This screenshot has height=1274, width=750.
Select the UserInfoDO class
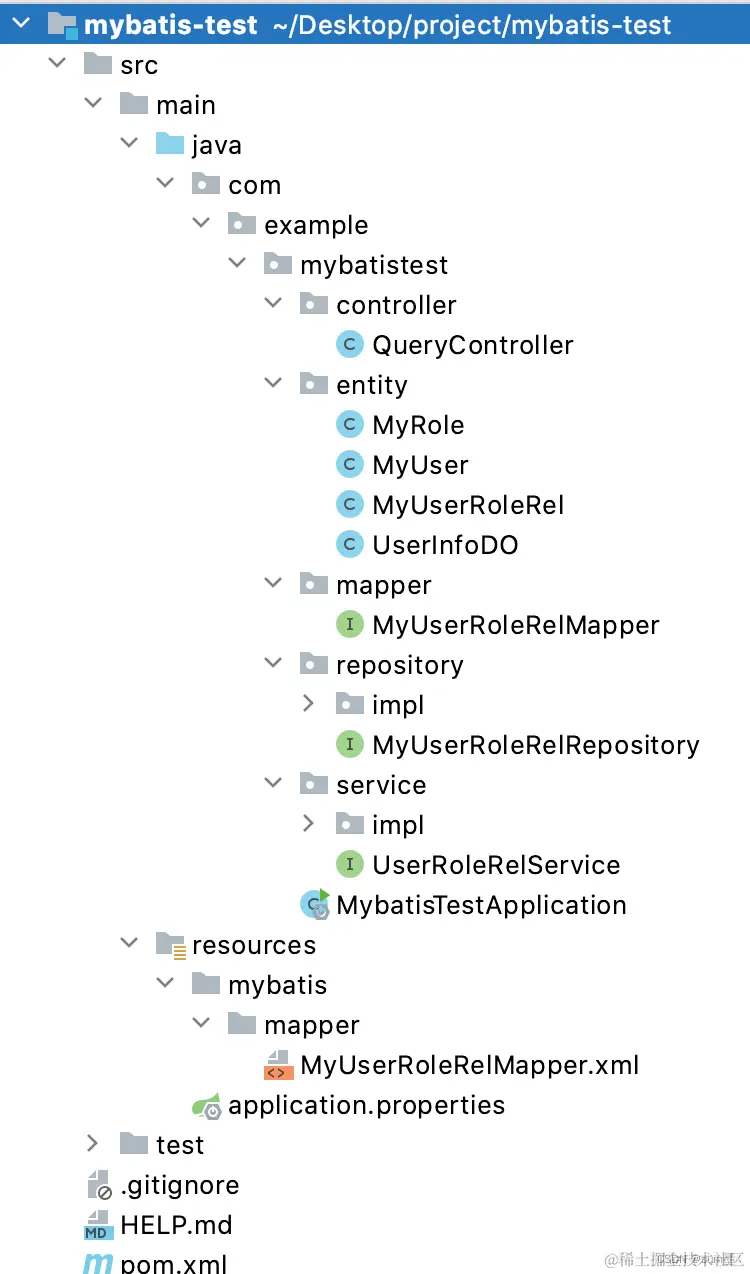point(445,545)
